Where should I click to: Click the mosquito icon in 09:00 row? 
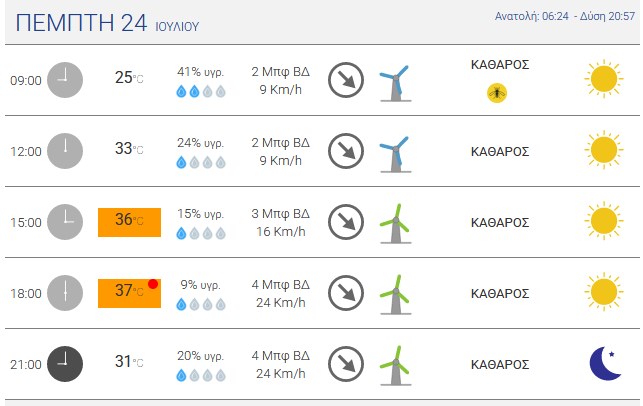click(497, 93)
